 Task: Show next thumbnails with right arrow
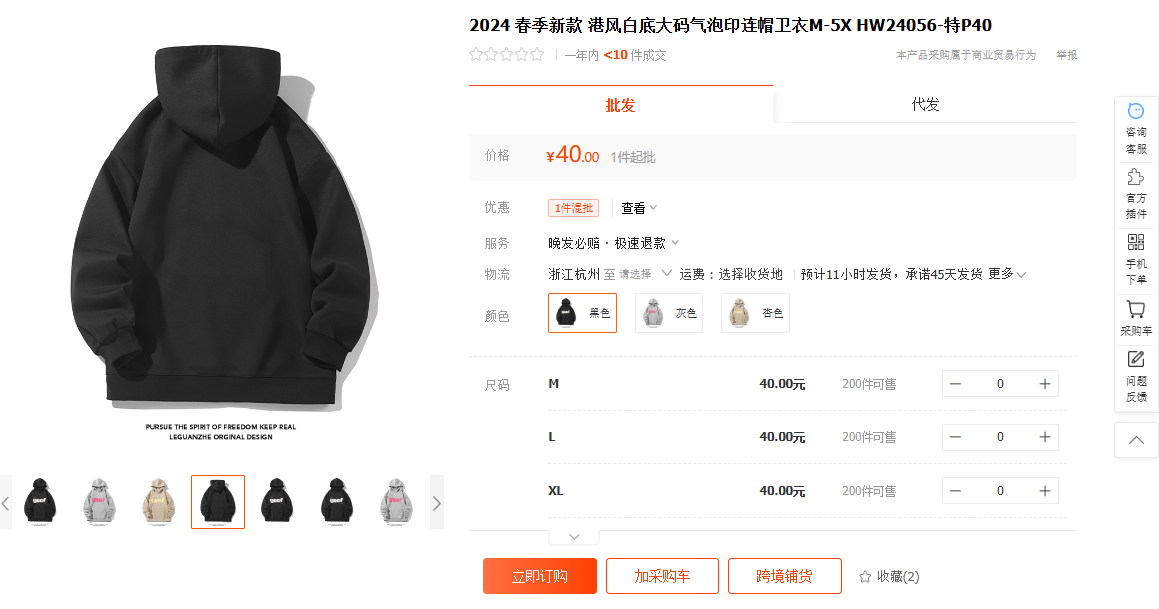(x=437, y=503)
